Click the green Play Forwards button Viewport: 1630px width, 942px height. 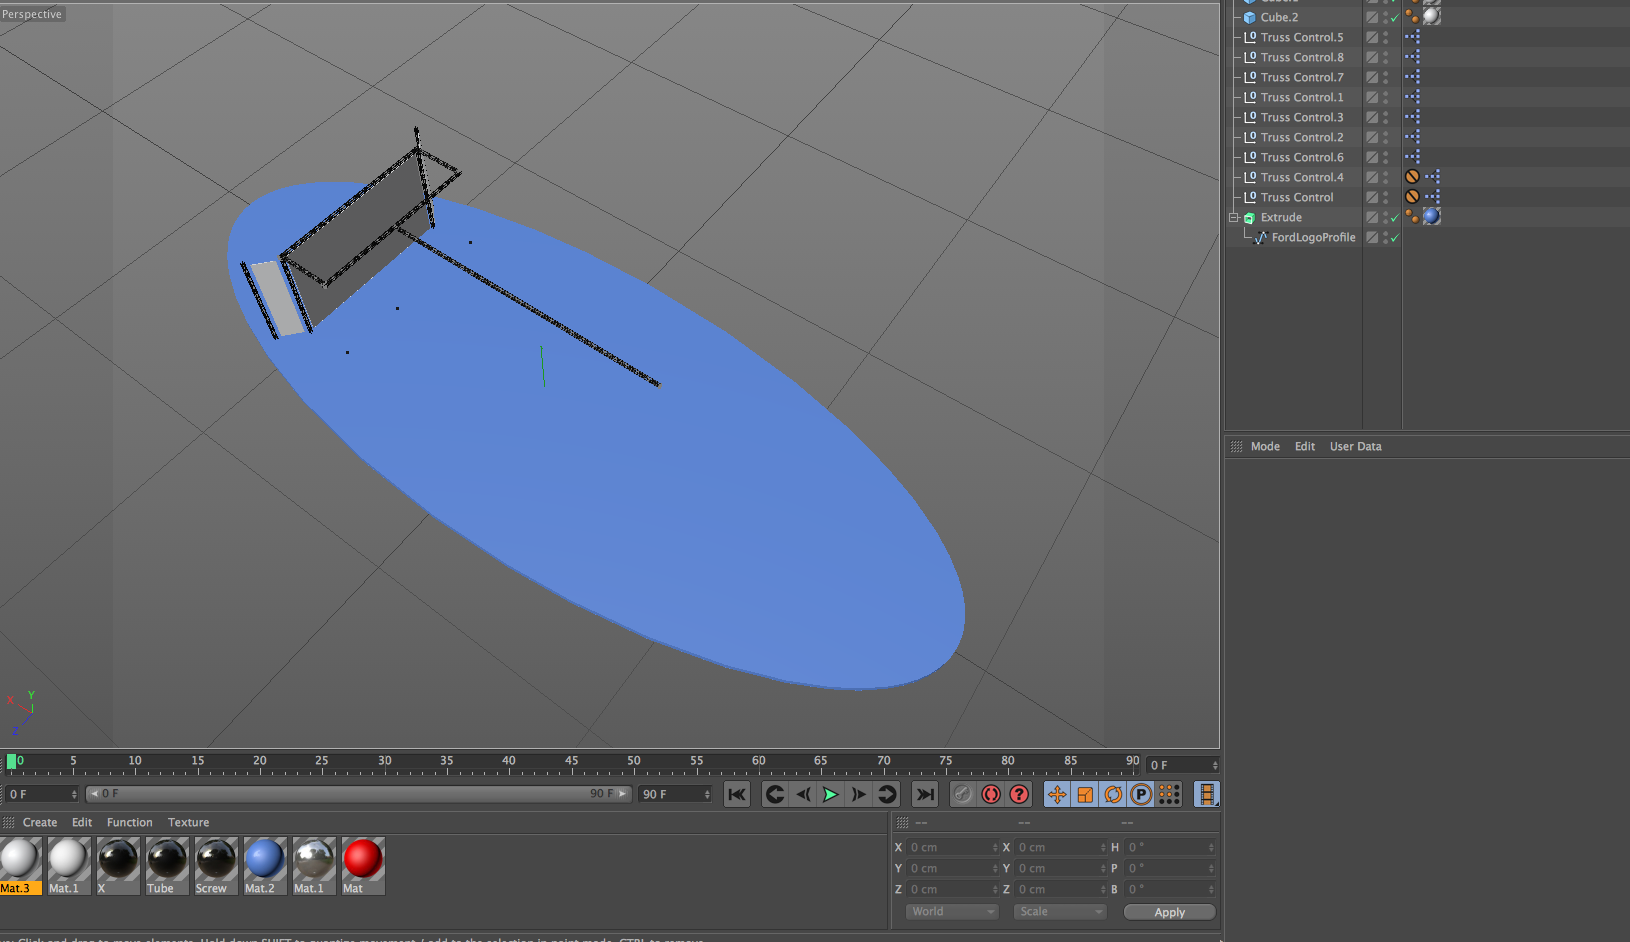tap(830, 794)
